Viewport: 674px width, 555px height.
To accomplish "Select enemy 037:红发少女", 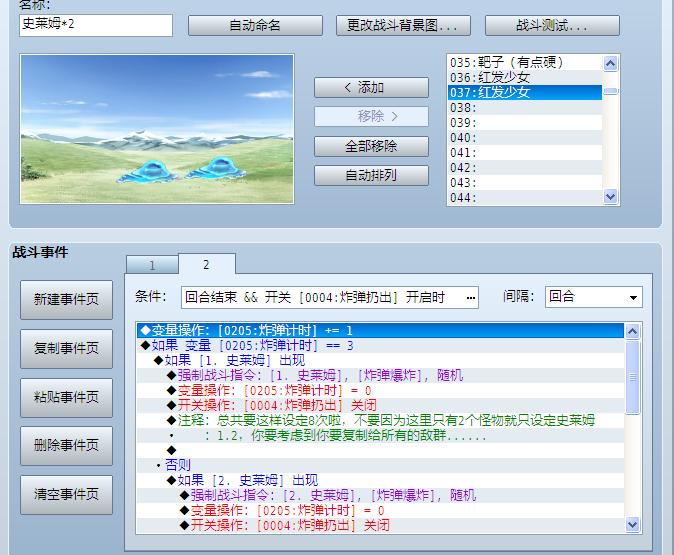I will click(525, 92).
